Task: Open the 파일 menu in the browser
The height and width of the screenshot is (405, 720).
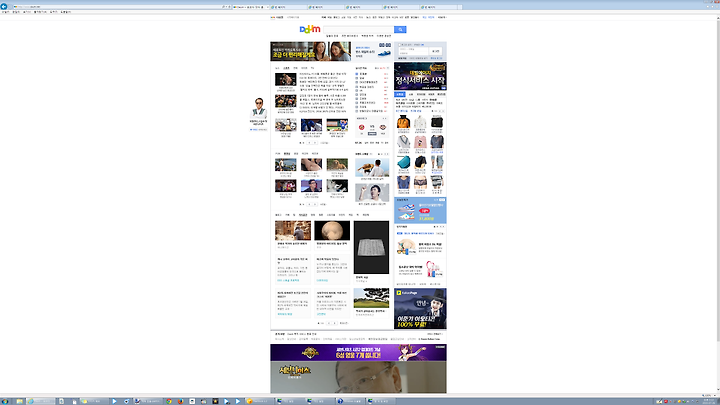Action: click(x=5, y=12)
